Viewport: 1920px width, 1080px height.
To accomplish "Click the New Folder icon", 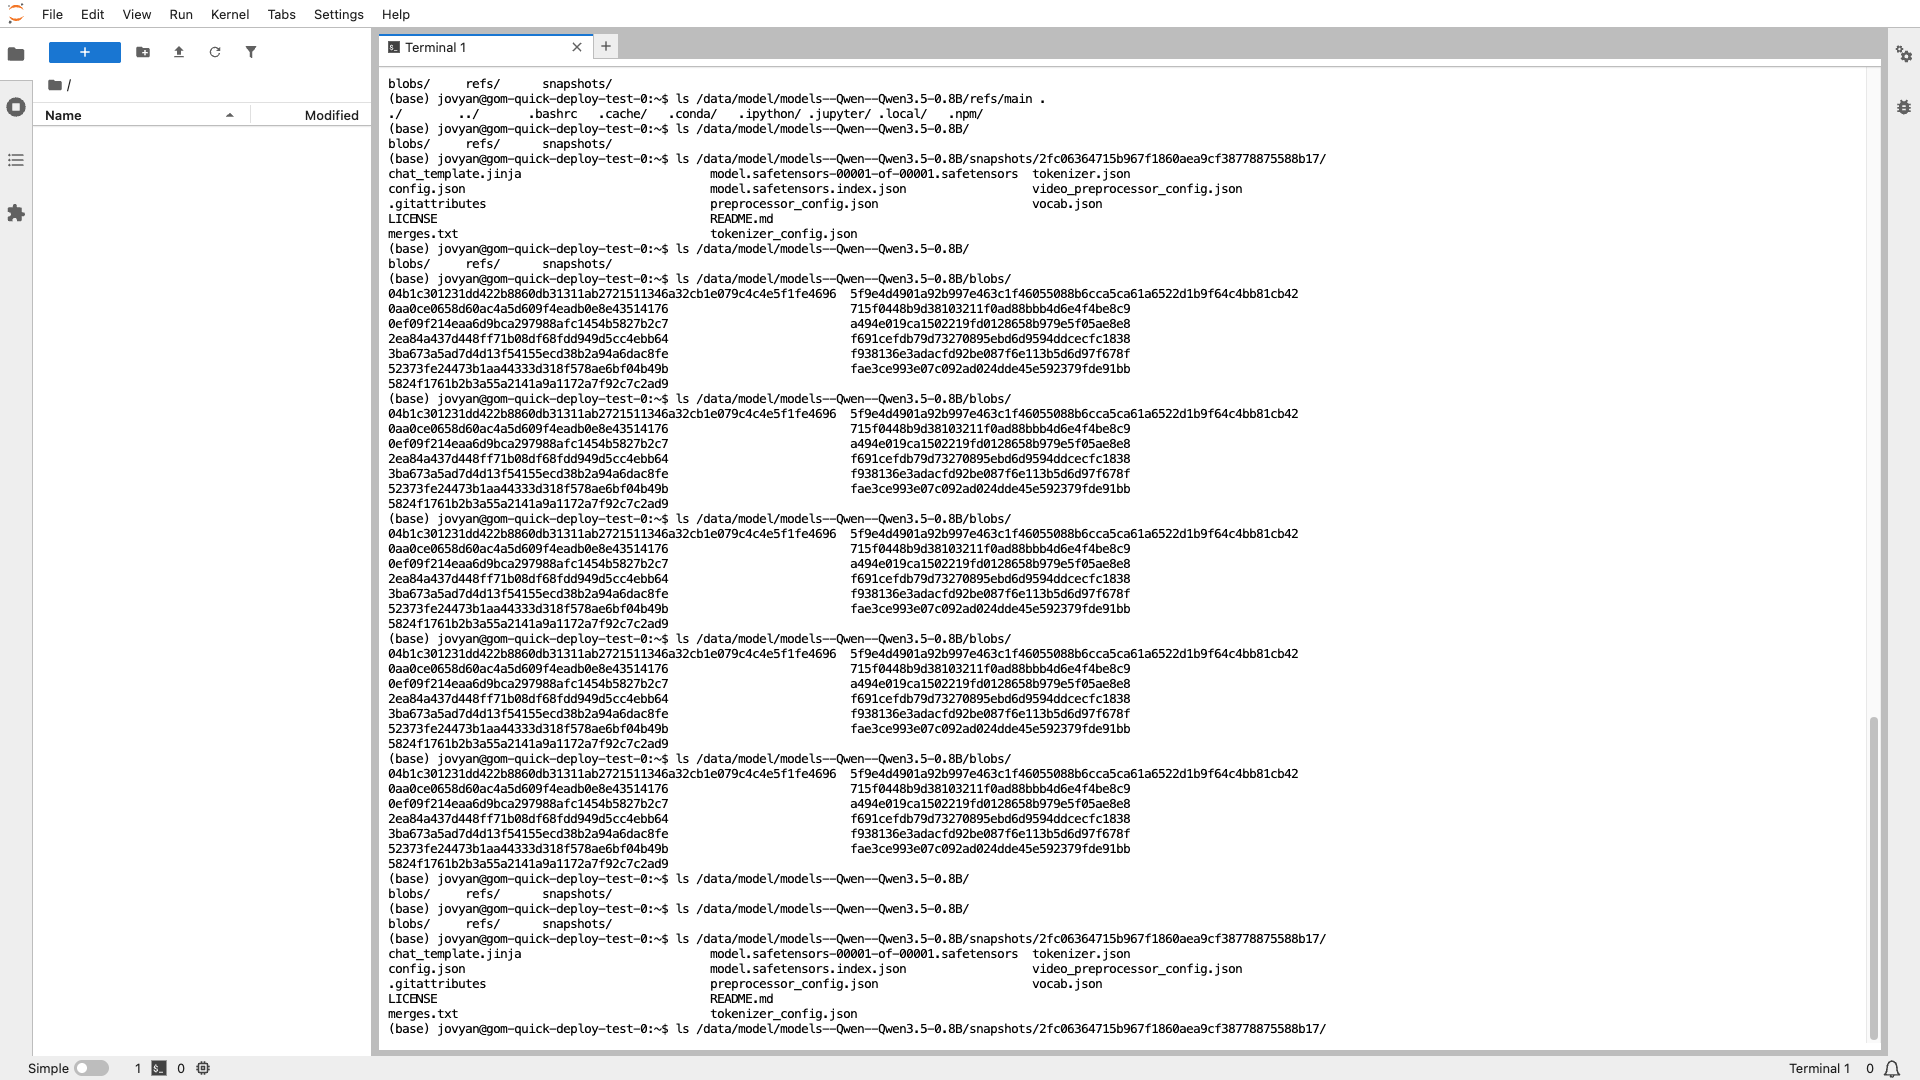I will (x=143, y=52).
